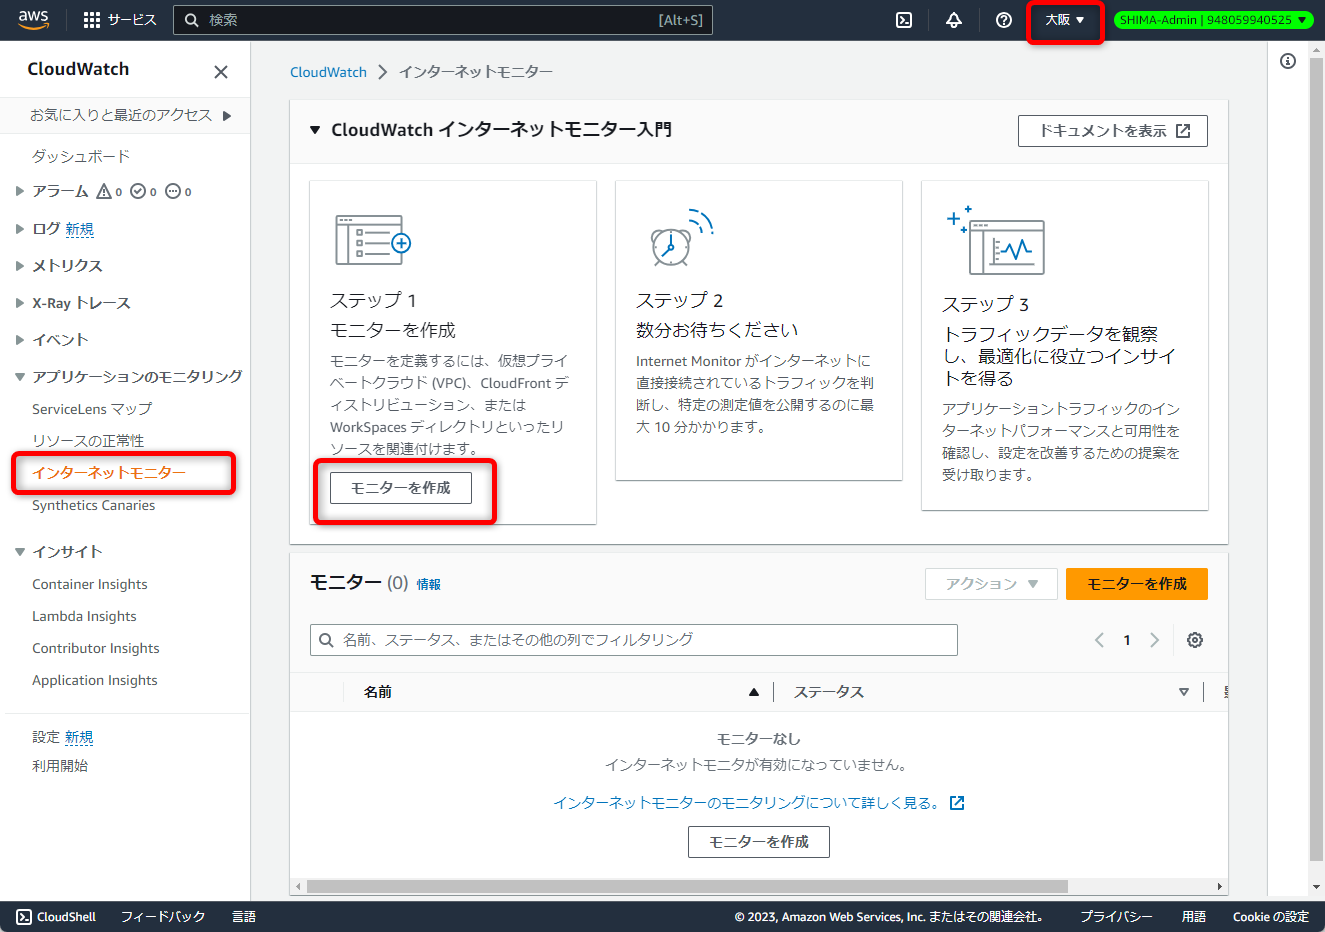The image size is (1325, 932).
Task: Open the ドキュメントを表示 link
Action: (1112, 130)
